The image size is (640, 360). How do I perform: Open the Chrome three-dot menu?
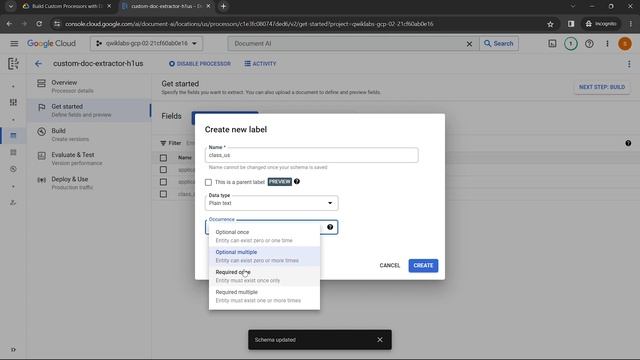click(631, 24)
